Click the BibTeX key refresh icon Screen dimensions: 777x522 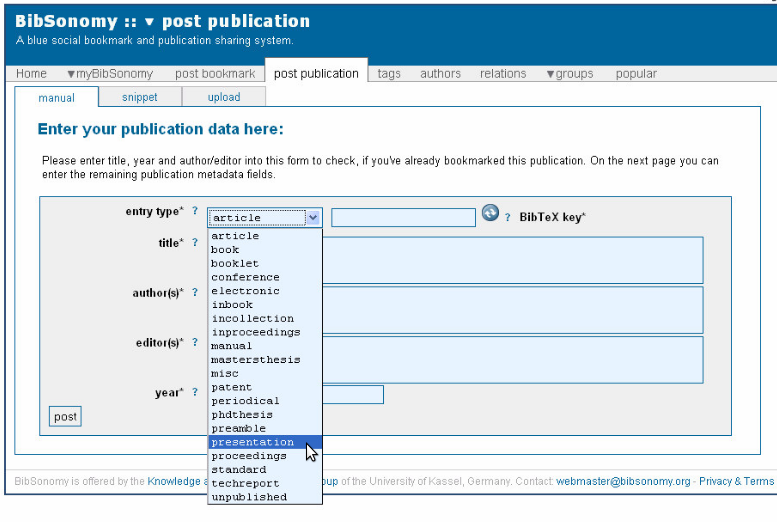coord(490,213)
